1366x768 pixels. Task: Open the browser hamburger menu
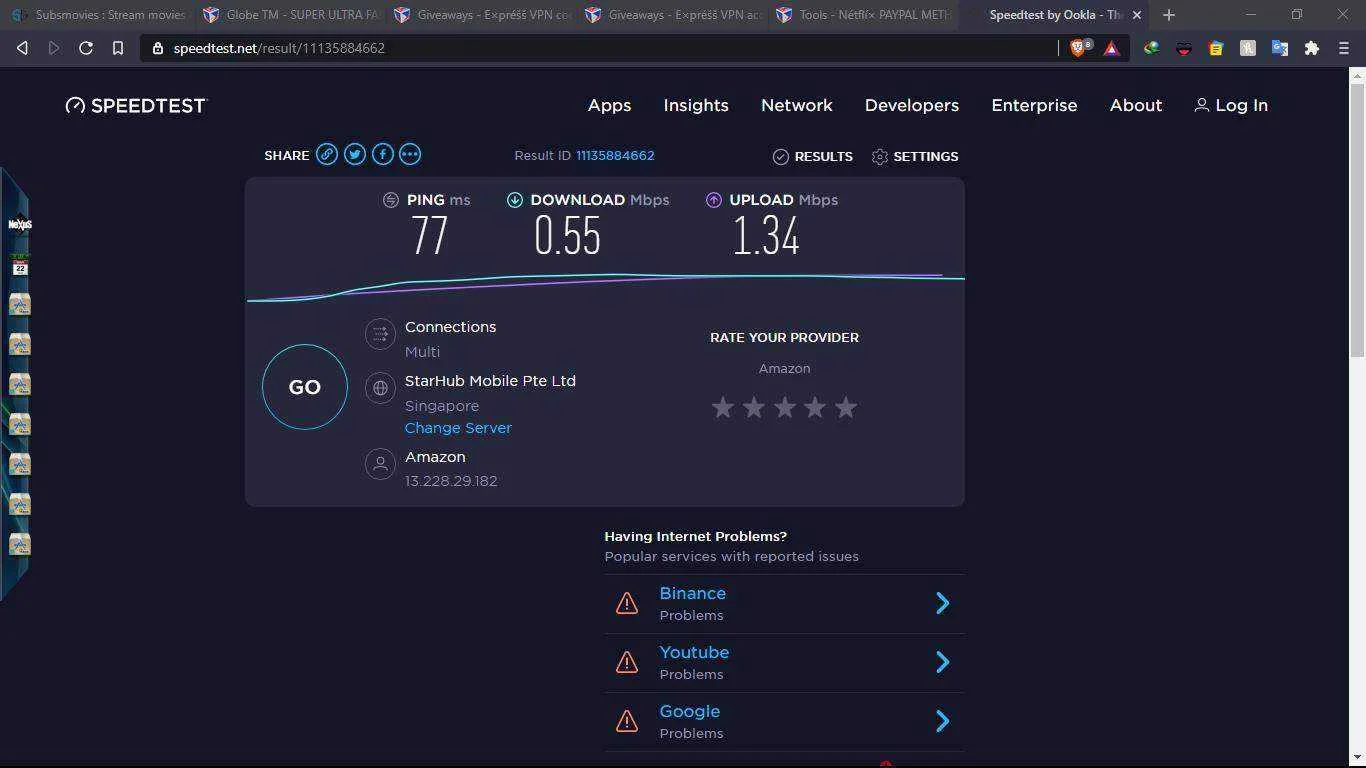pyautogui.click(x=1344, y=48)
